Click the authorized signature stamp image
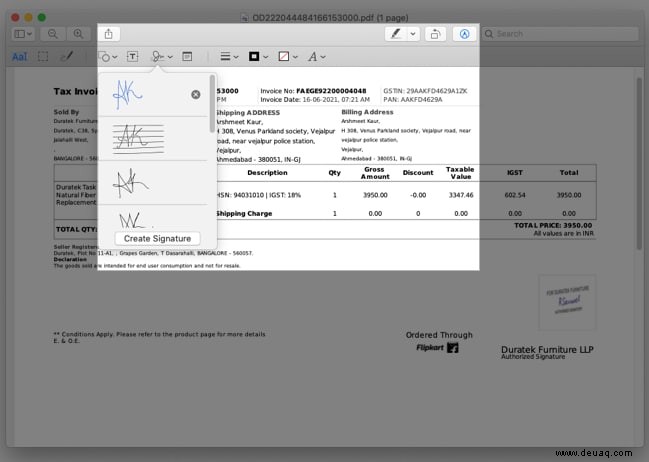 point(567,302)
